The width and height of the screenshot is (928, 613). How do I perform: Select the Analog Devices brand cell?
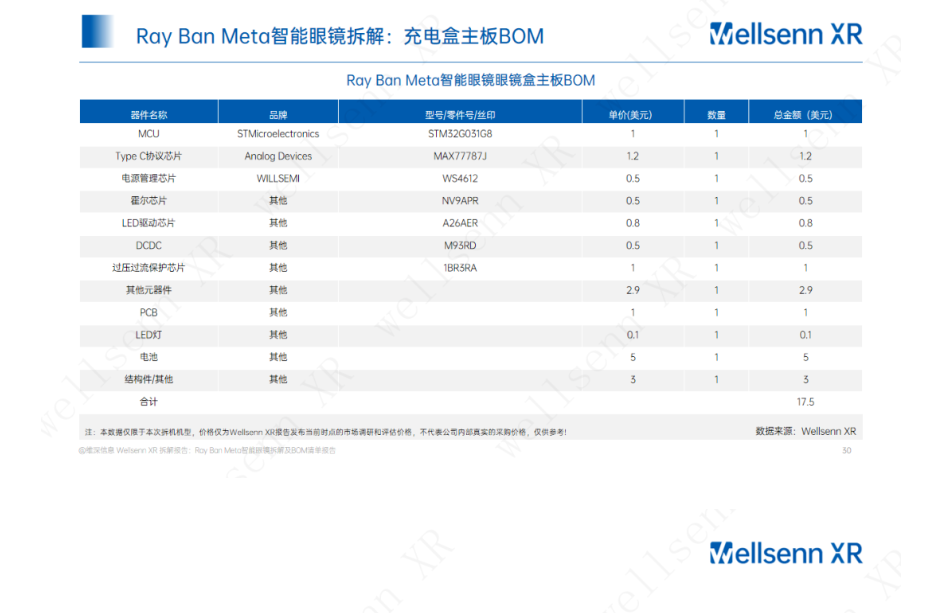[x=278, y=156]
